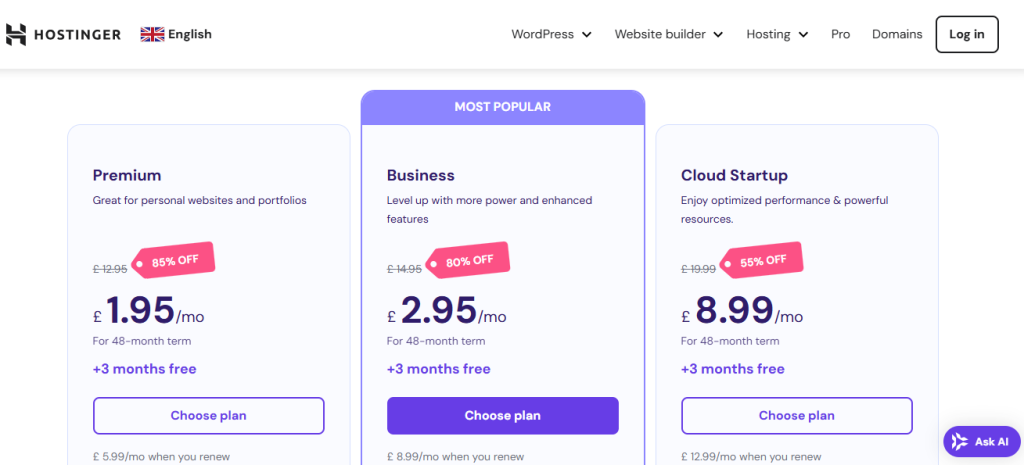Image resolution: width=1024 pixels, height=465 pixels.
Task: Click the Business plan title
Action: tap(421, 175)
